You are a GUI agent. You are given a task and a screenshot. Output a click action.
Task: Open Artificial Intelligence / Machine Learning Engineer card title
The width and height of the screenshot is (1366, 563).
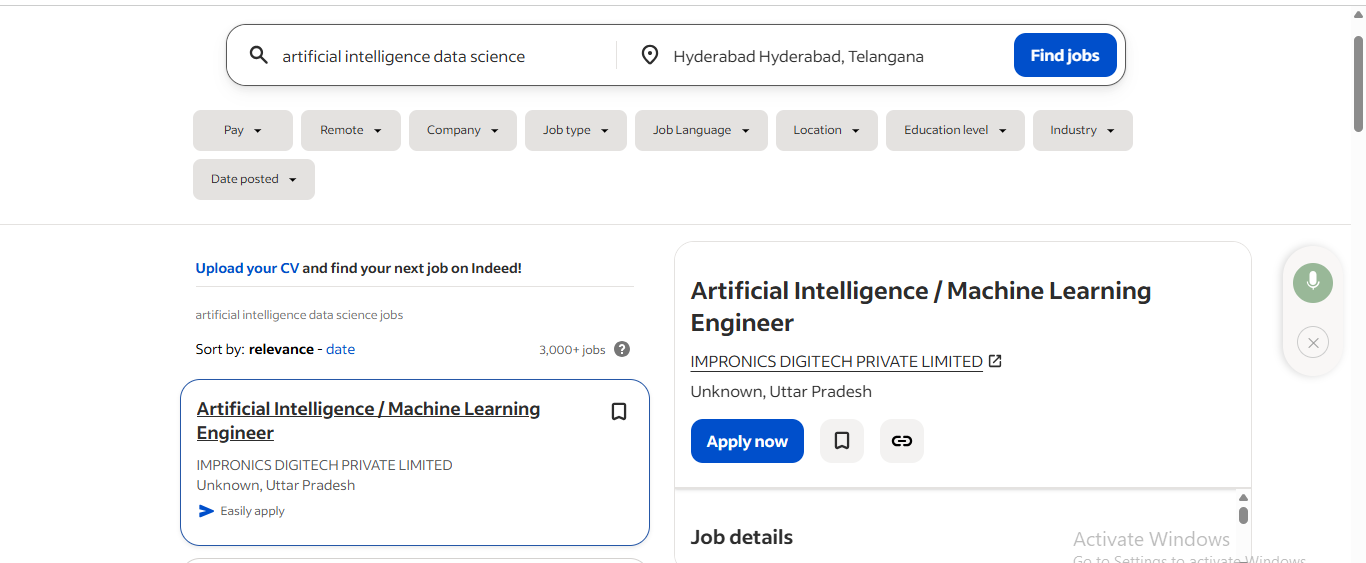368,421
